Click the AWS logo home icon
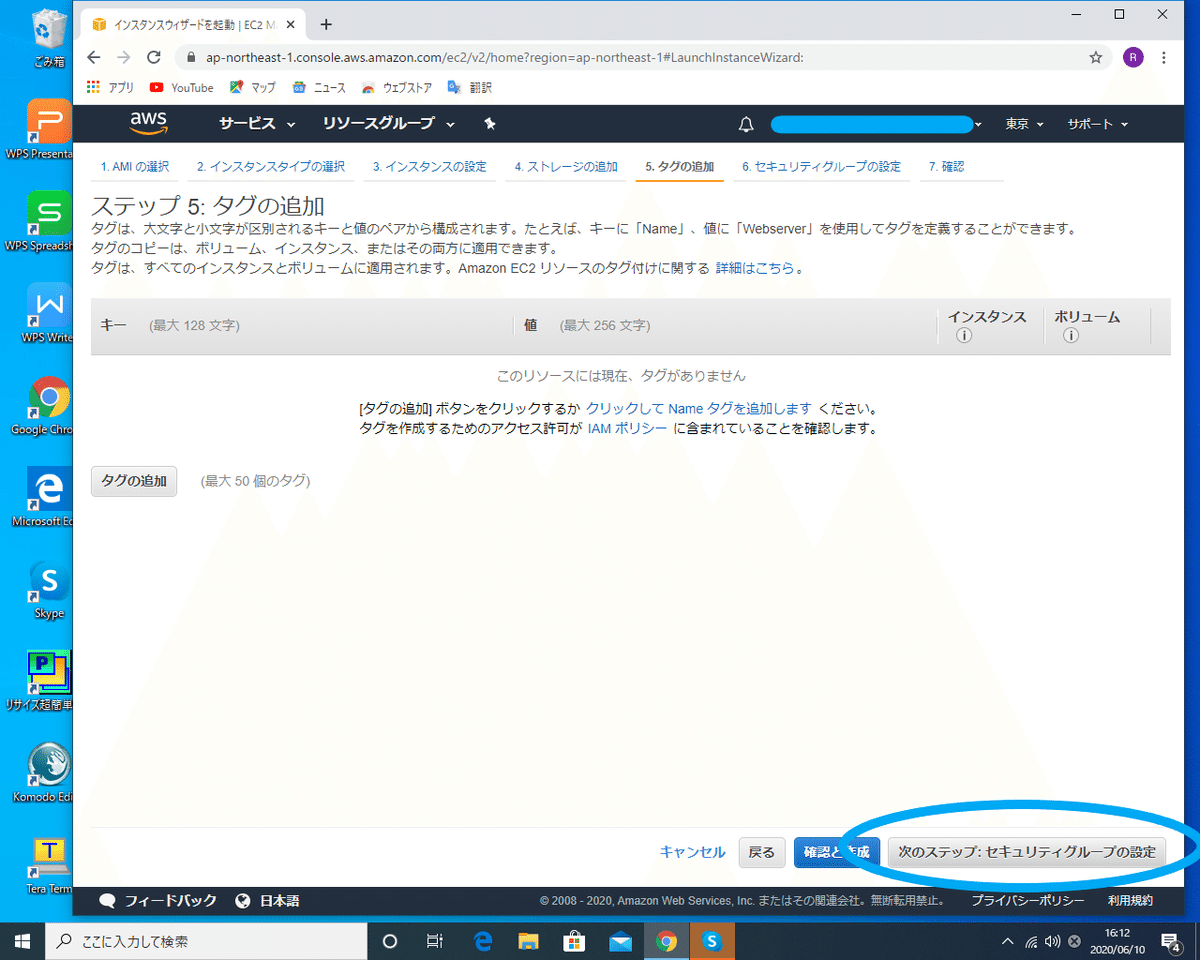This screenshot has width=1200, height=960. (148, 123)
